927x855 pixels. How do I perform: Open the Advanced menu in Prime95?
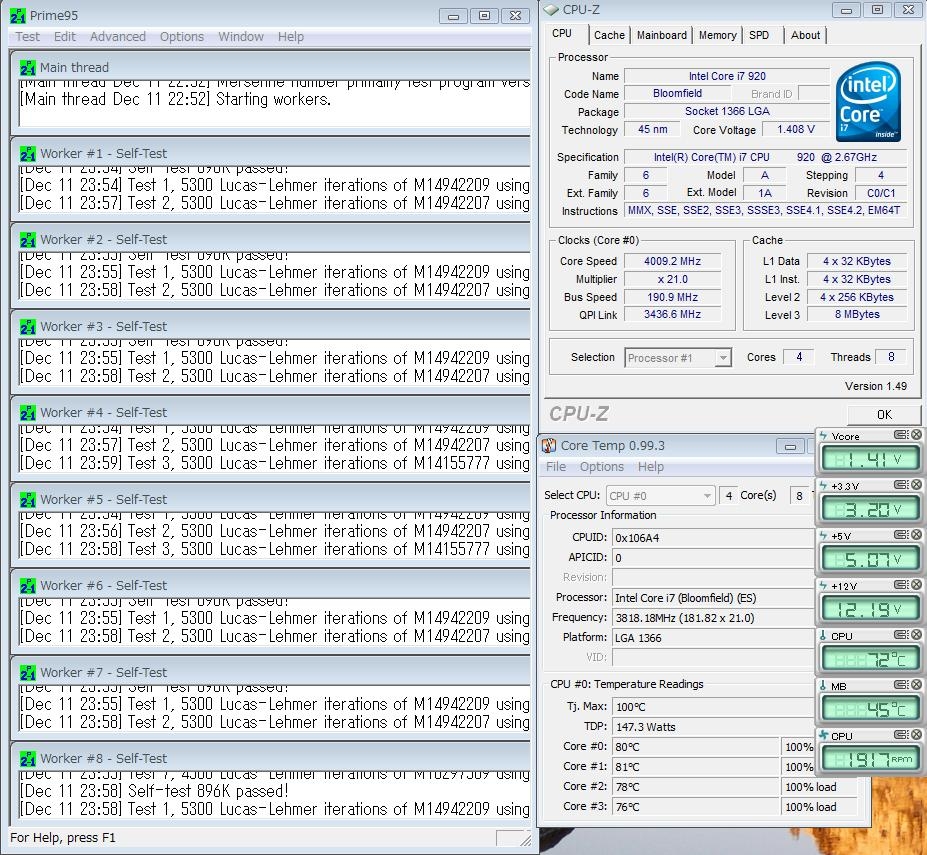pyautogui.click(x=117, y=37)
